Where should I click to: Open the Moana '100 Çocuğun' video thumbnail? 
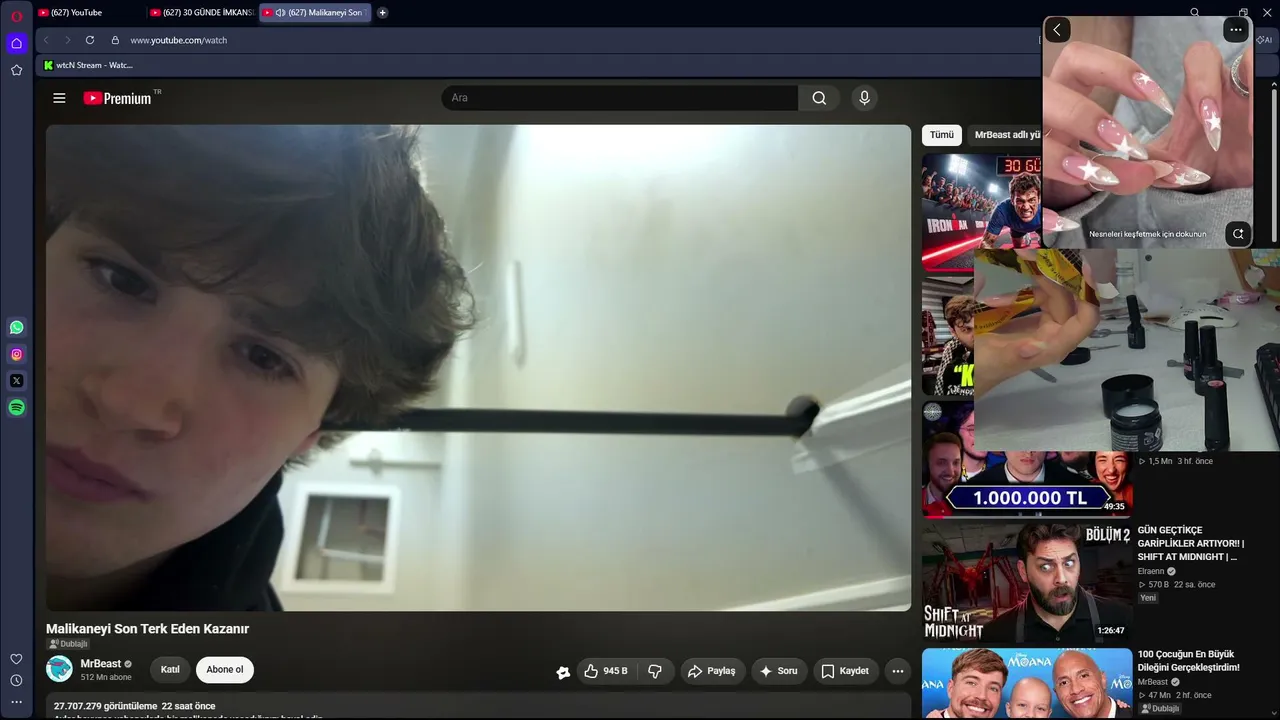point(1027,684)
